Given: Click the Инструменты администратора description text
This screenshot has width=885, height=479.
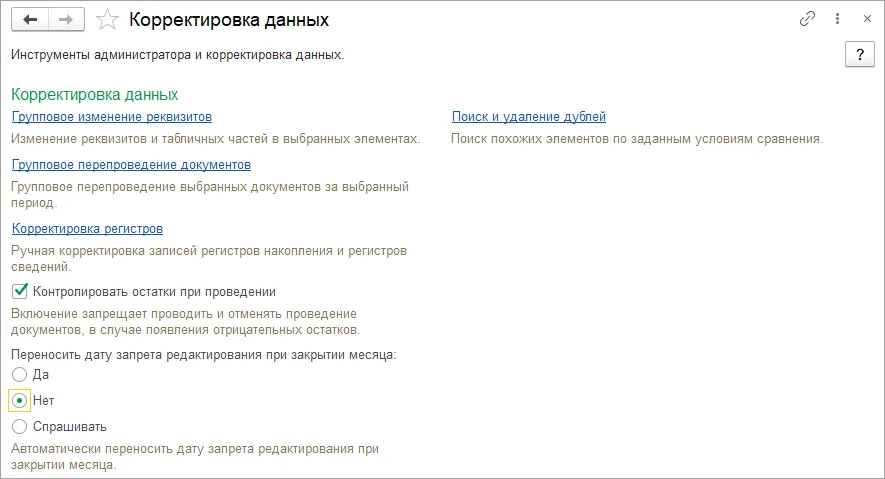Looking at the screenshot, I should tap(177, 55).
